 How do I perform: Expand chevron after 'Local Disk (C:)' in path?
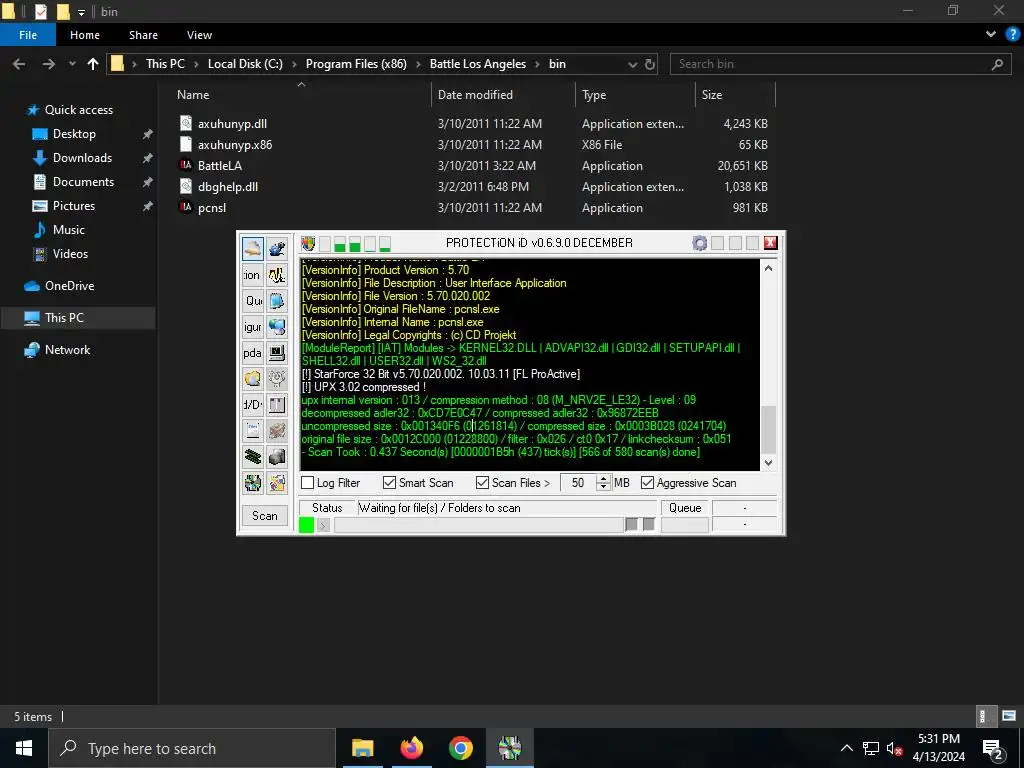[294, 64]
